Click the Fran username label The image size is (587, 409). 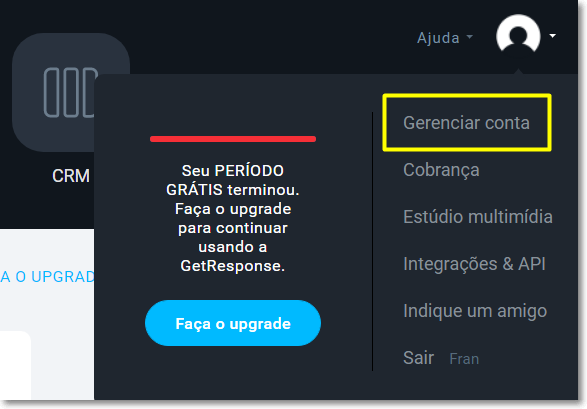464,359
